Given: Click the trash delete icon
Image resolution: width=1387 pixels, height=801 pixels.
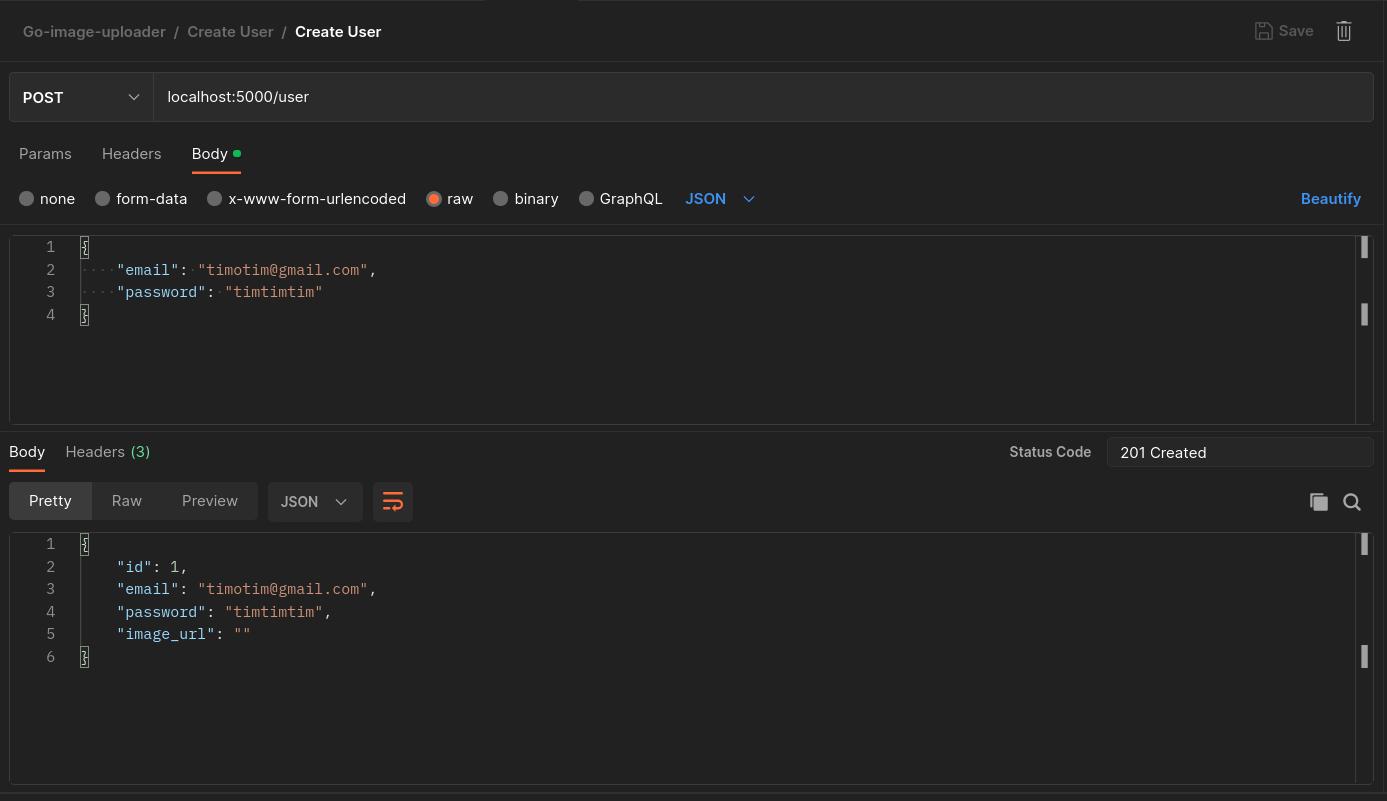Looking at the screenshot, I should click(1343, 31).
